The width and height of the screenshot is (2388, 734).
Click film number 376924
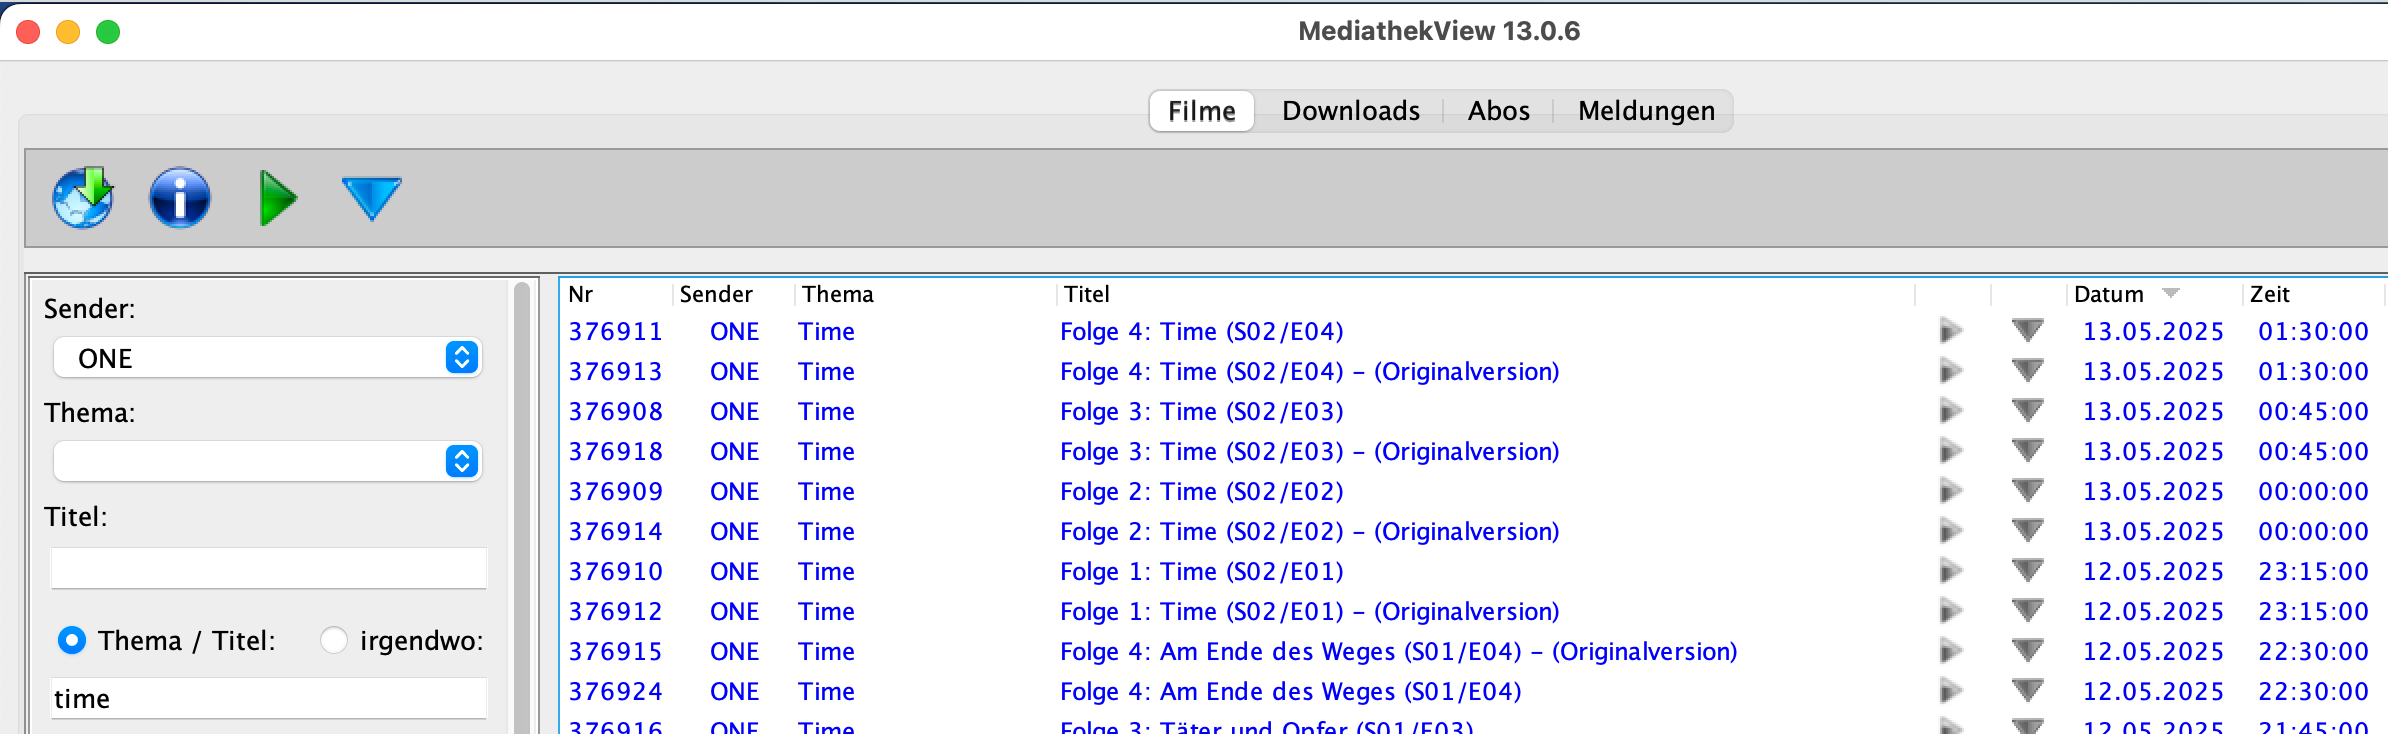pos(616,691)
